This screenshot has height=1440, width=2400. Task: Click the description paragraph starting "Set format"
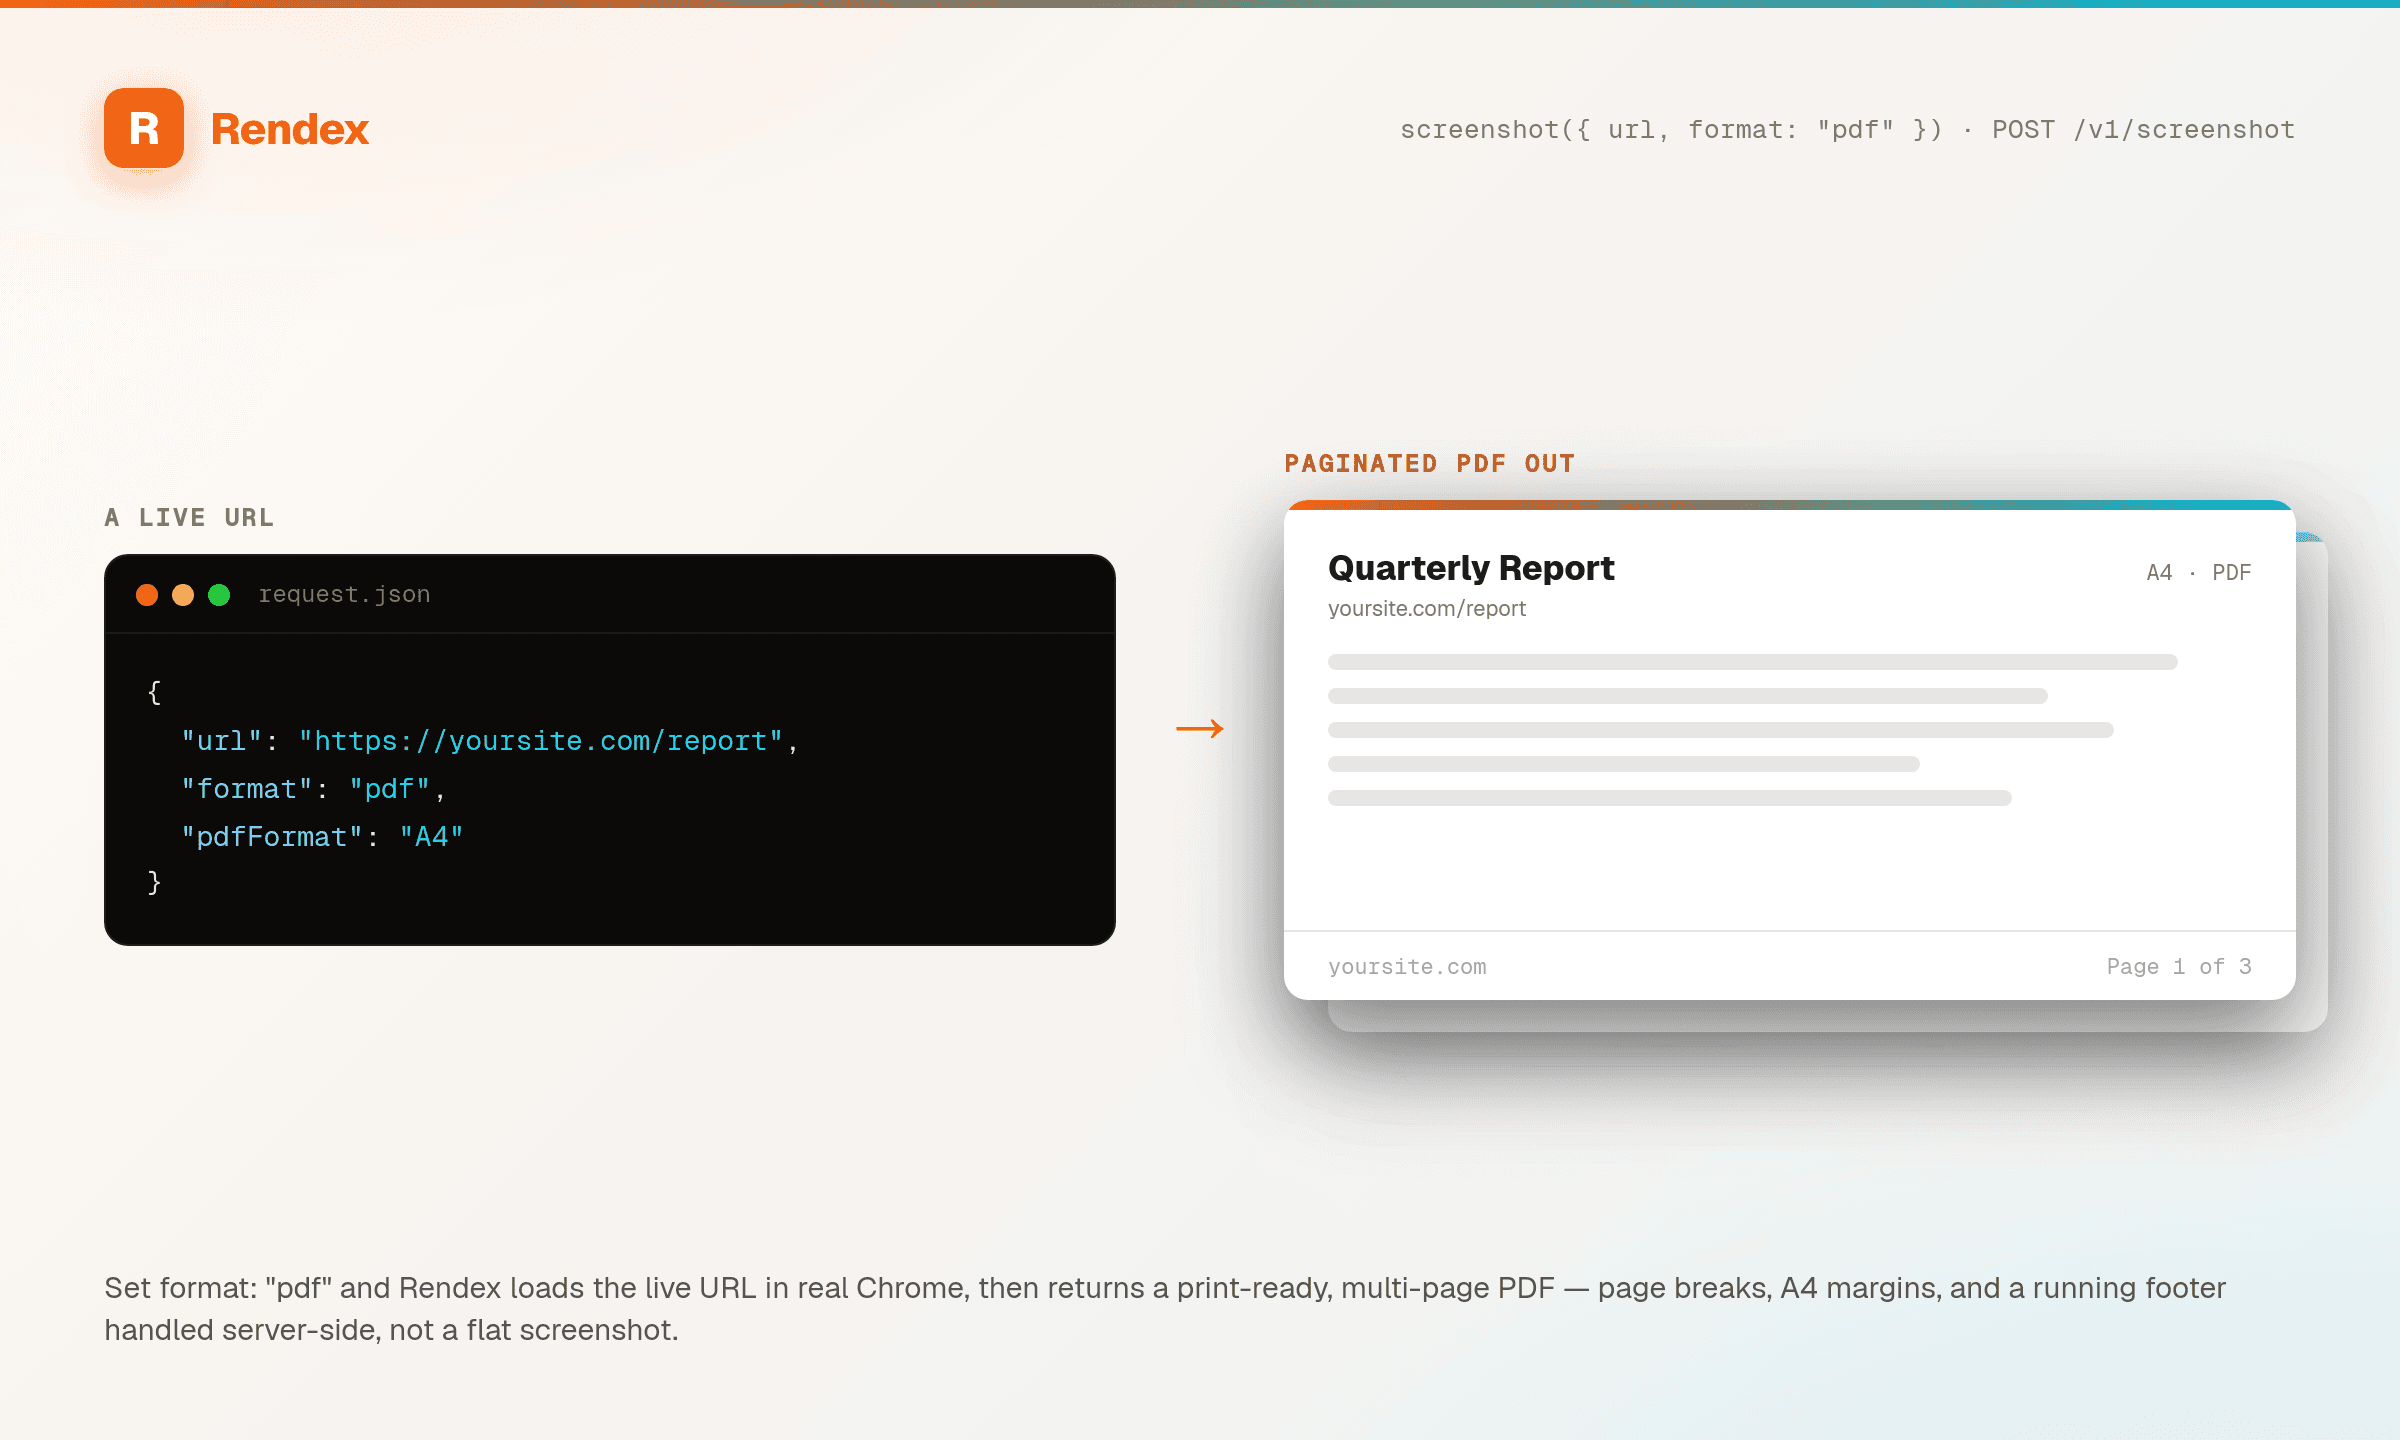click(x=1165, y=1309)
